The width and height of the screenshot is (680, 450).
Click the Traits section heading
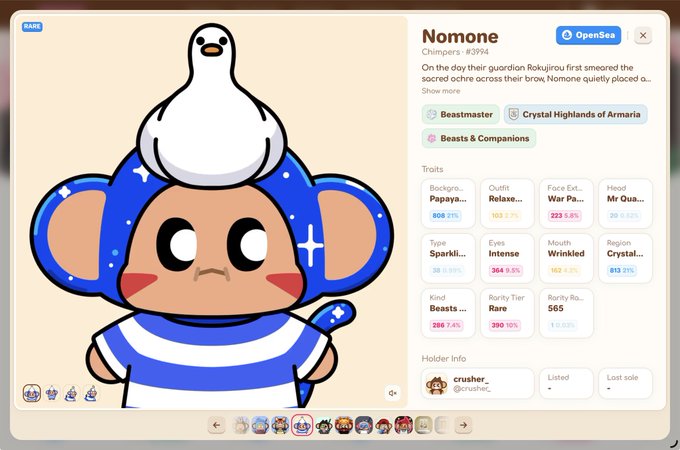[432, 169]
